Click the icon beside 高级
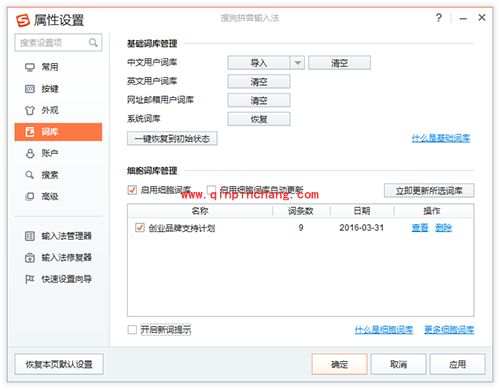 pyautogui.click(x=30, y=196)
